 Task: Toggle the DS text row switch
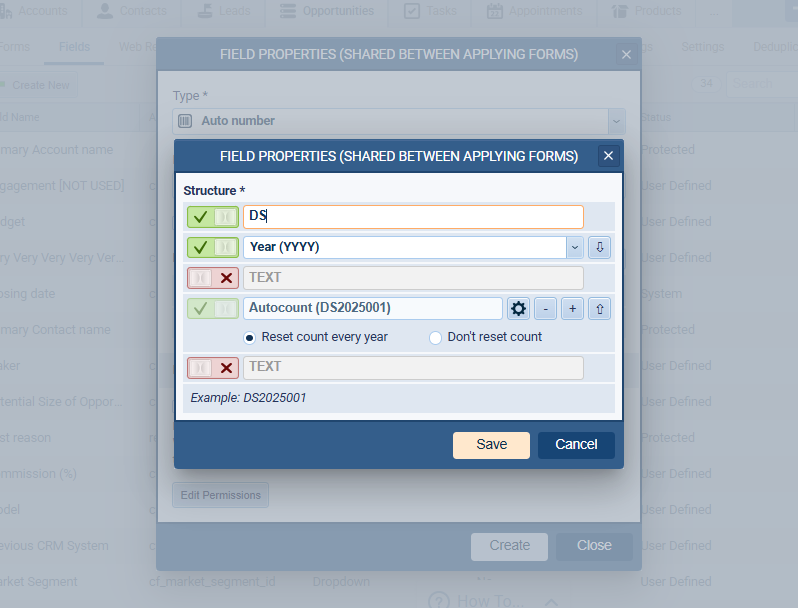click(213, 216)
